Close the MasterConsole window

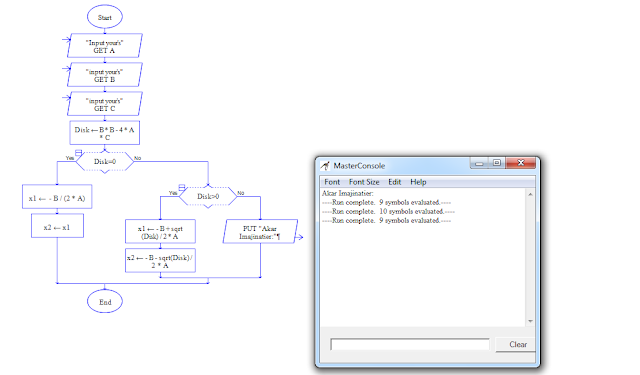tap(520, 163)
